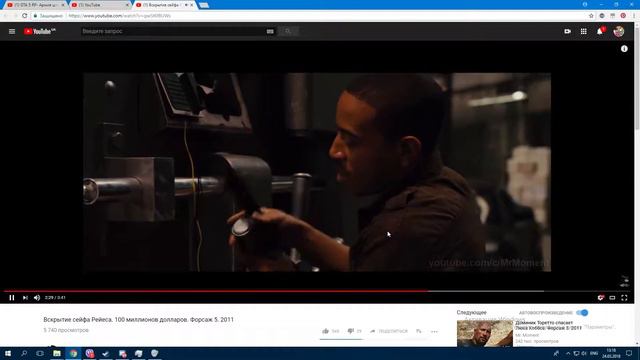This screenshot has height=360, width=640.
Task: Open the upload video camera icon
Action: [567, 31]
